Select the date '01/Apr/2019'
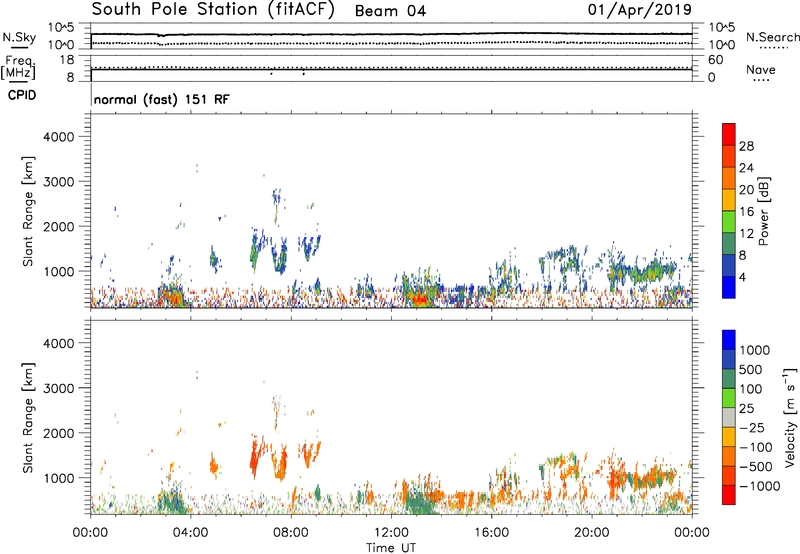The height and width of the screenshot is (554, 800). click(640, 10)
